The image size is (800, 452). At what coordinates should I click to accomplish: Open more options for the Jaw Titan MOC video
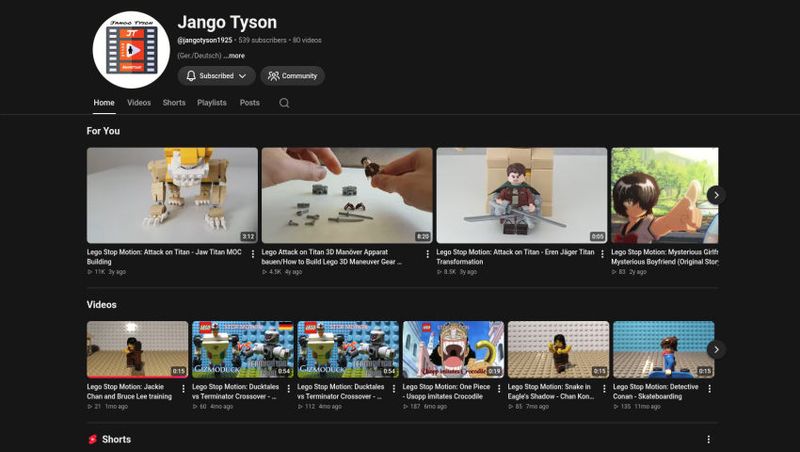(253, 254)
